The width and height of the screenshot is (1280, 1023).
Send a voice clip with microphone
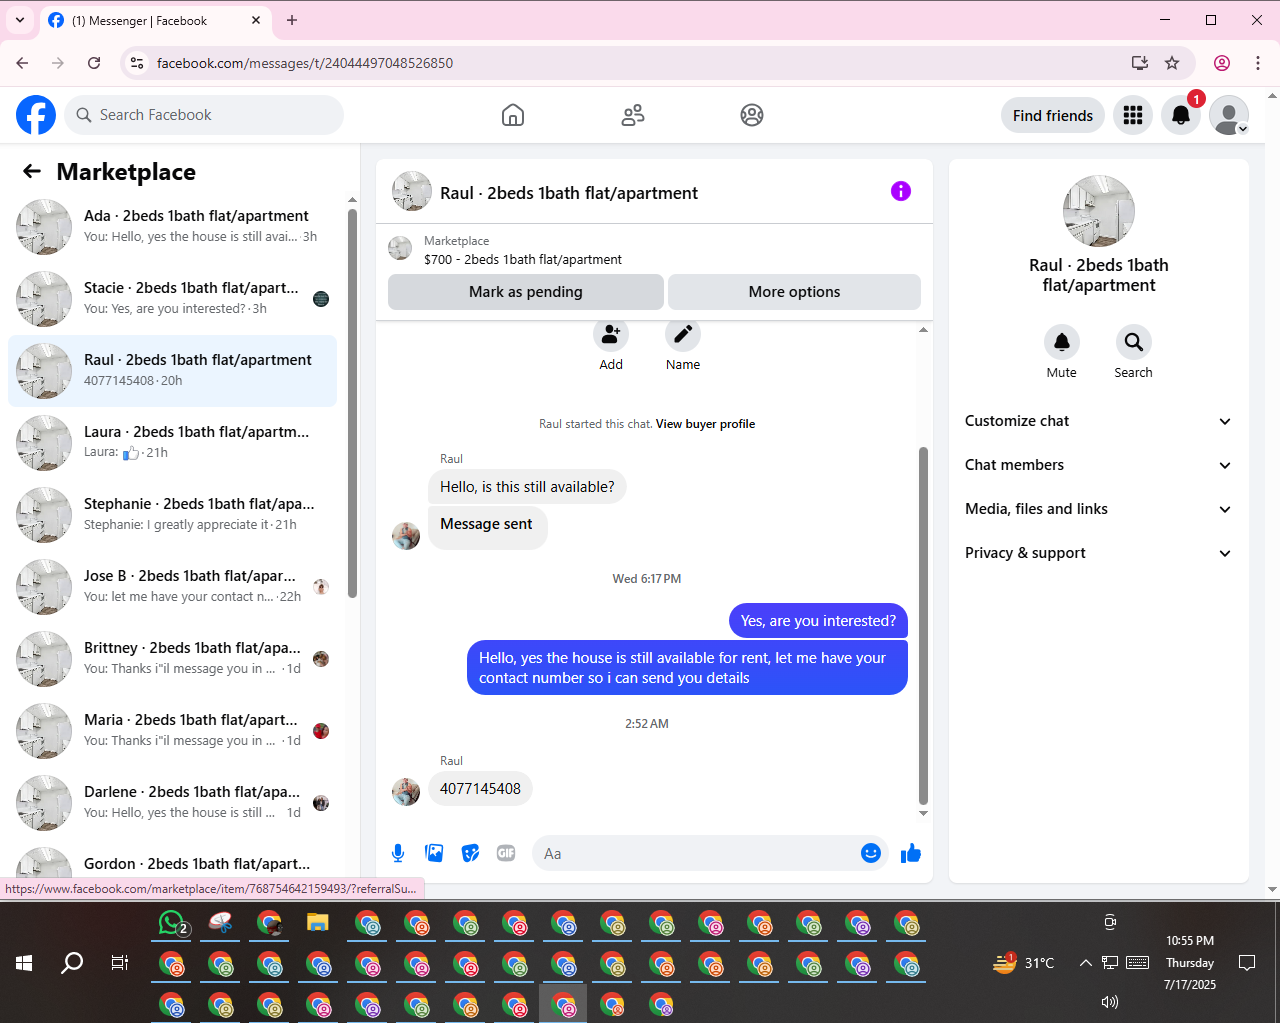point(398,853)
